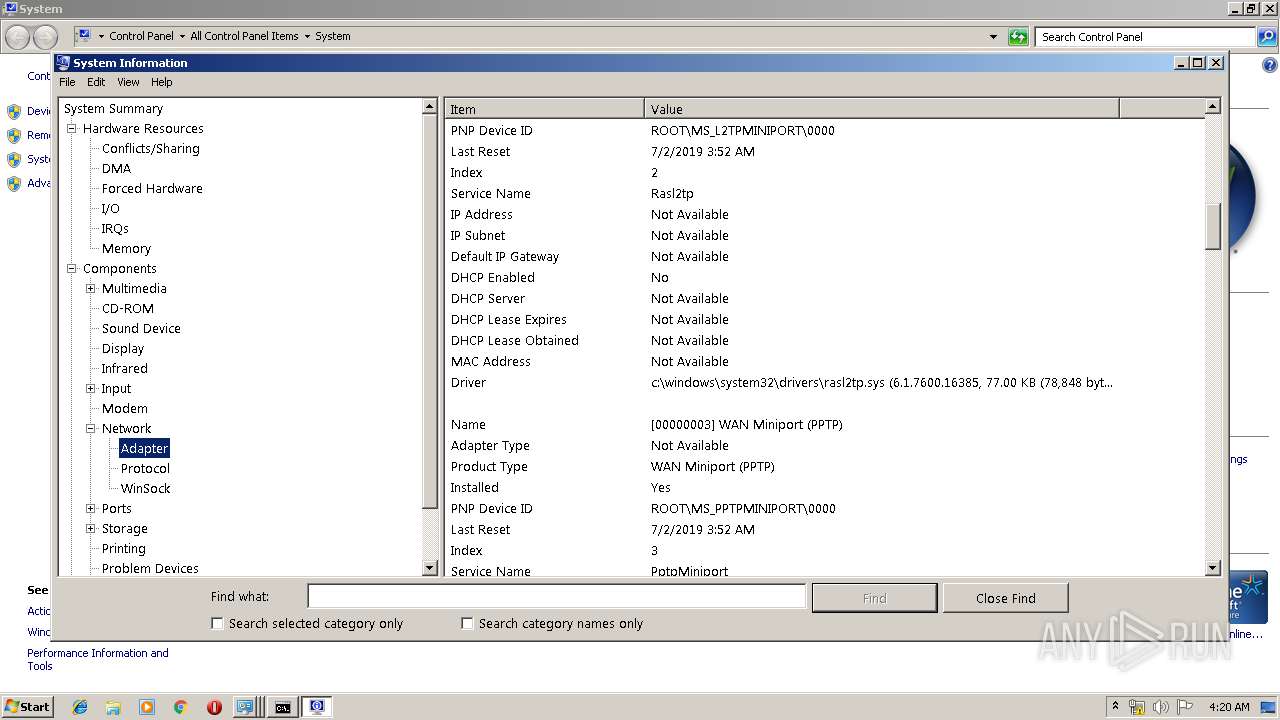Viewport: 1280px width, 720px height.
Task: Open network status tray icon
Action: coord(1137,707)
